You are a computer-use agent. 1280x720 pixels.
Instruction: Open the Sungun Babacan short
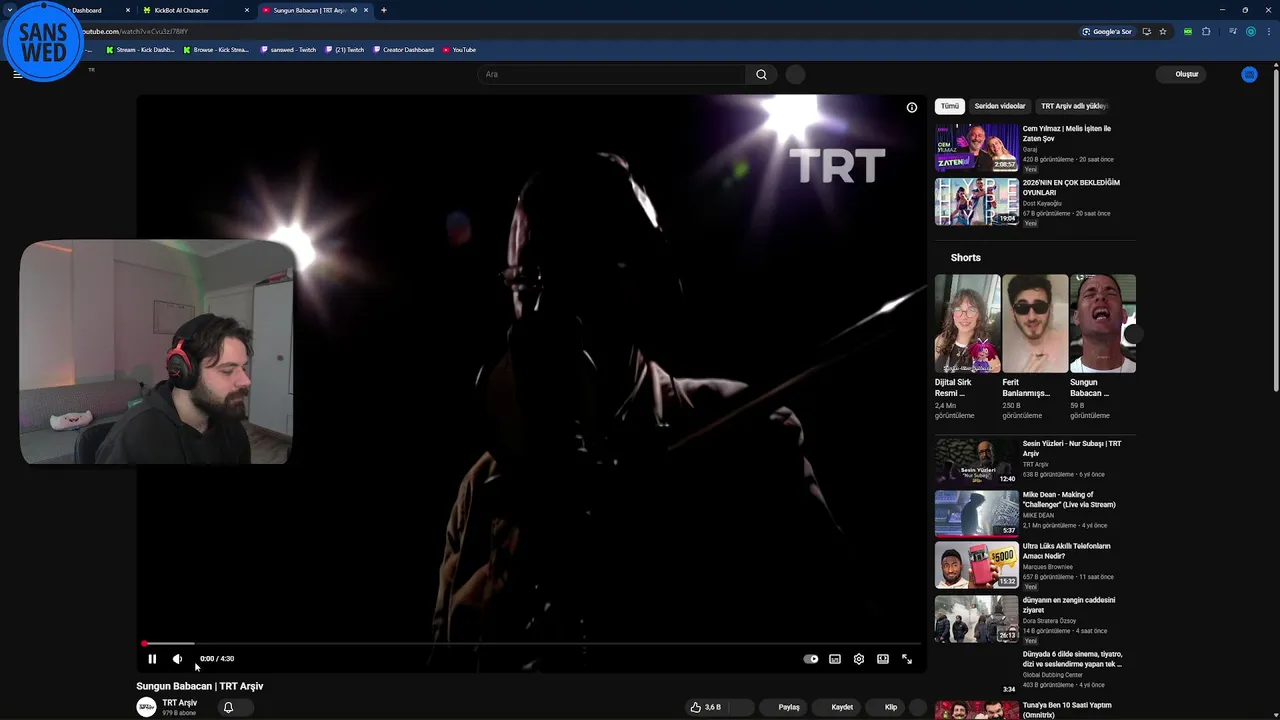(x=1103, y=323)
